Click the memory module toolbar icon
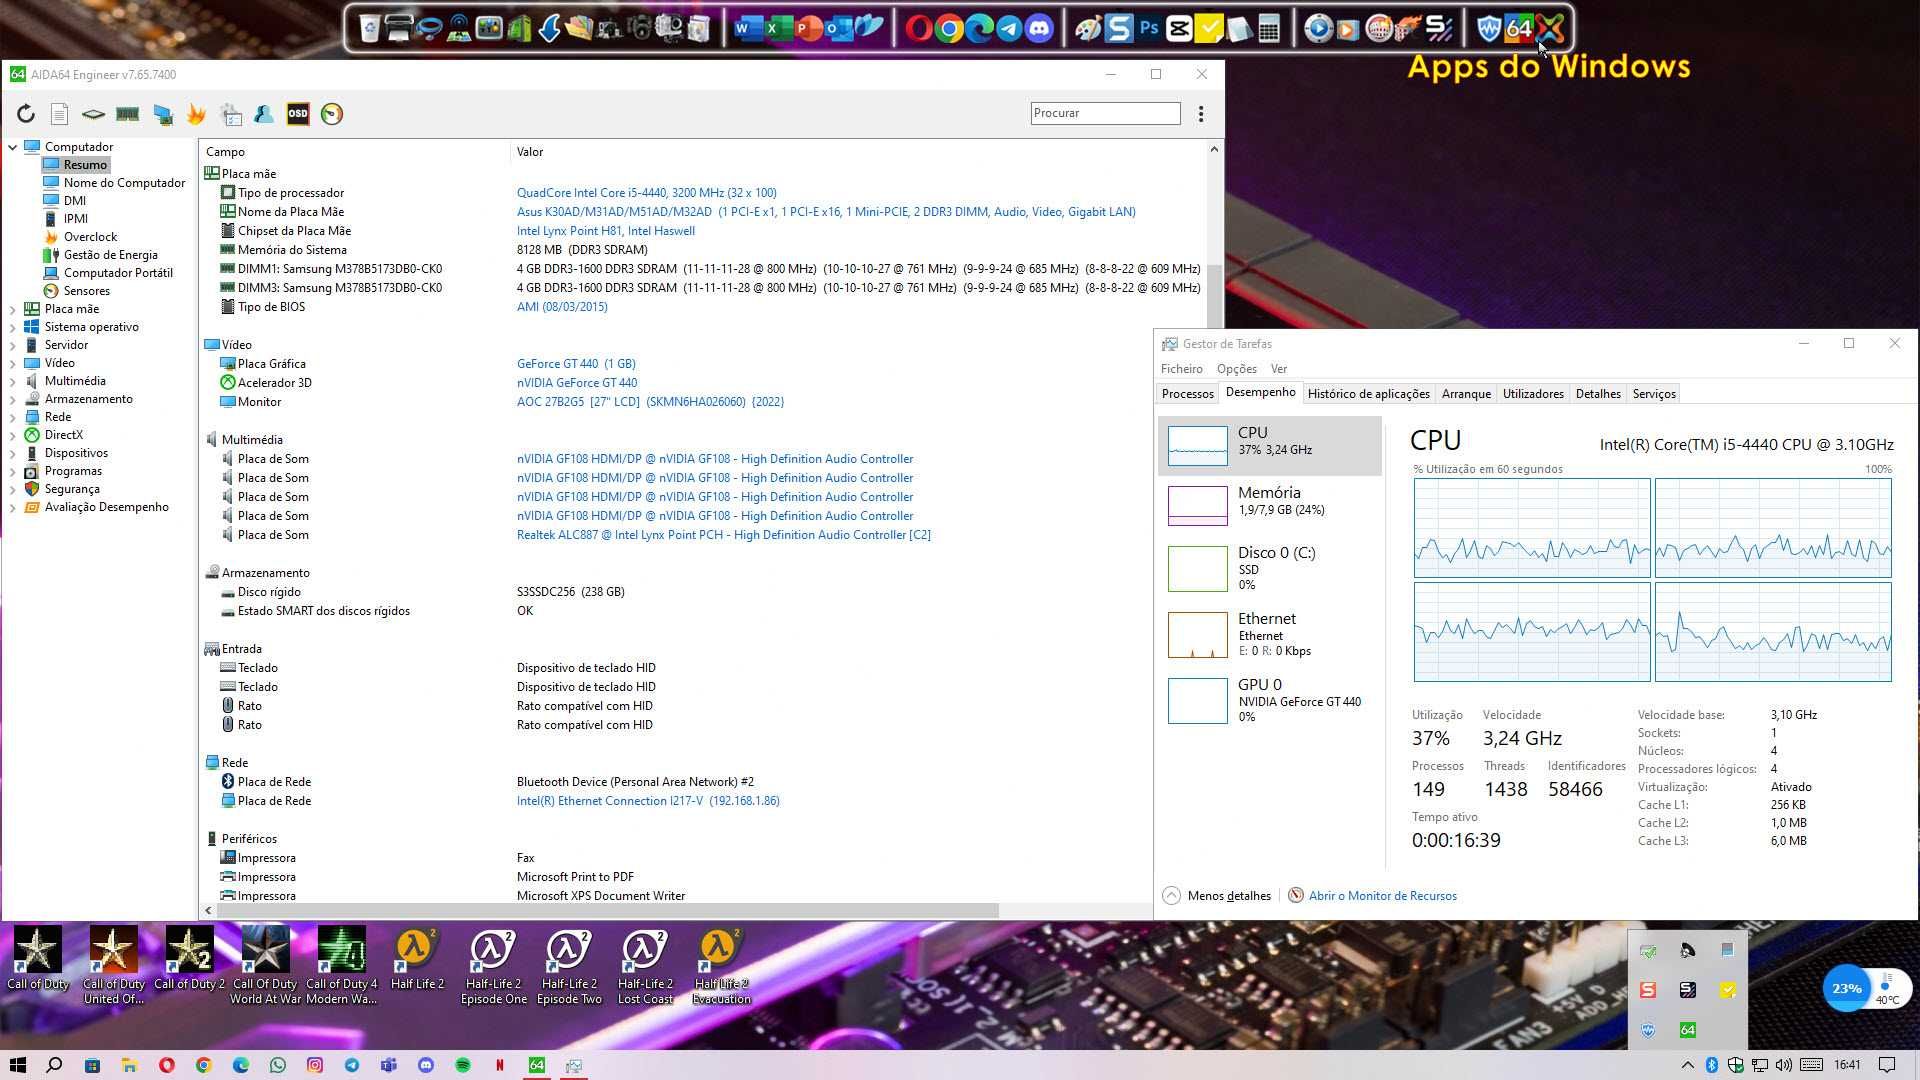 (x=127, y=114)
